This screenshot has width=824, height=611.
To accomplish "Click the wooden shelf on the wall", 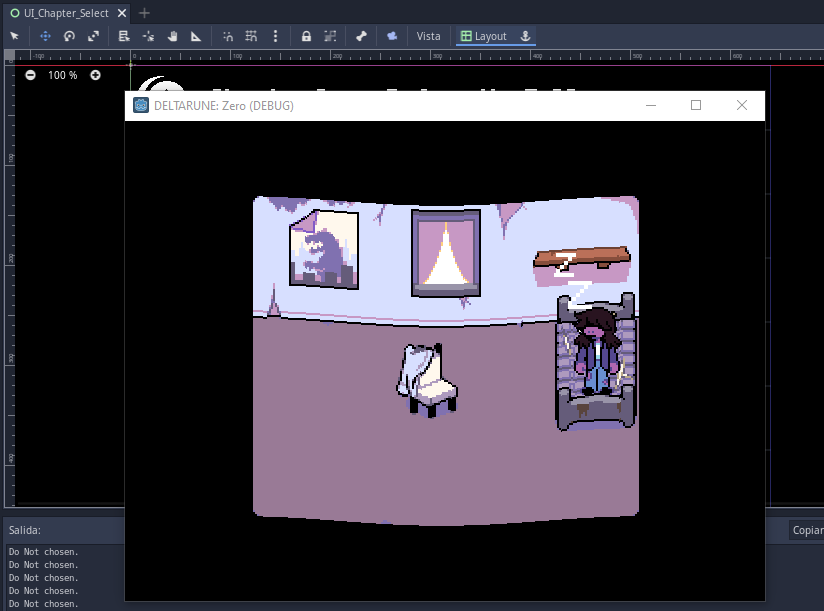I will tap(582, 259).
